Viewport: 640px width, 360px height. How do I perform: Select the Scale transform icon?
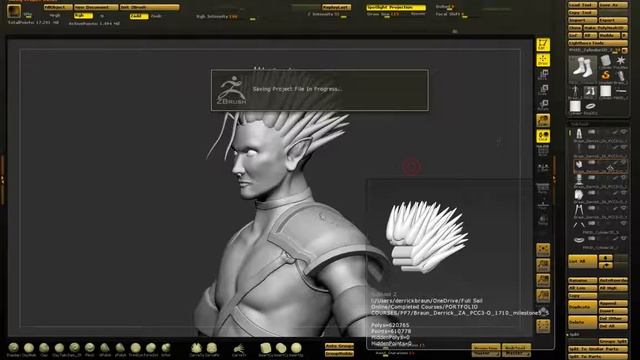(543, 90)
